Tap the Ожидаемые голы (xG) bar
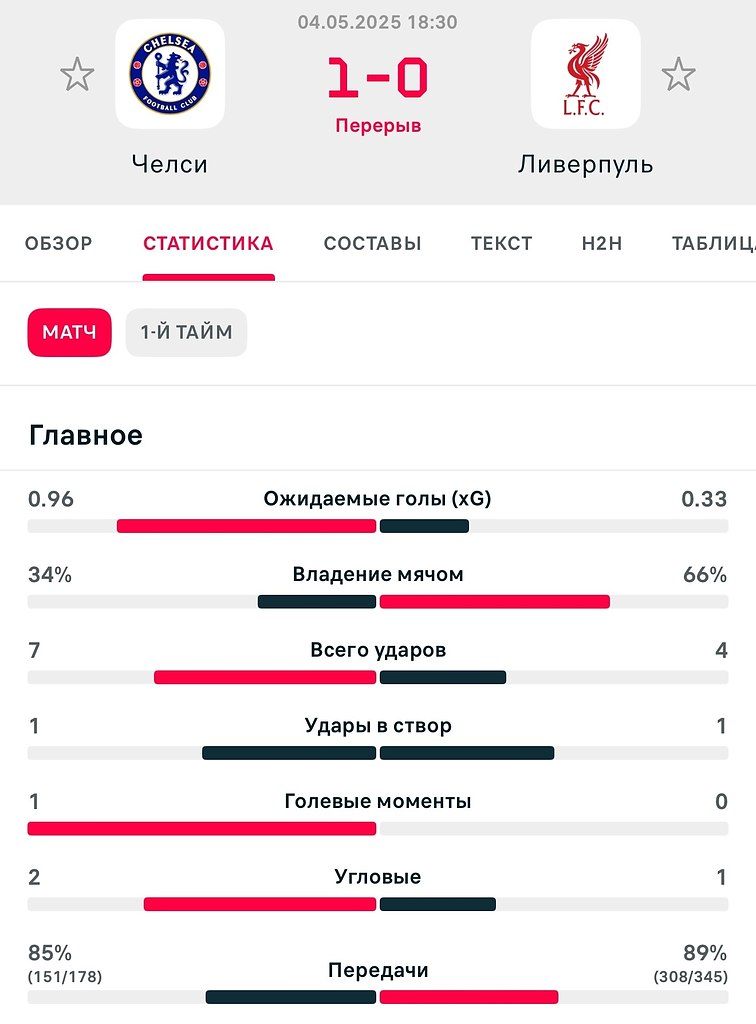Viewport: 756px width, 1024px height. pyautogui.click(x=378, y=526)
